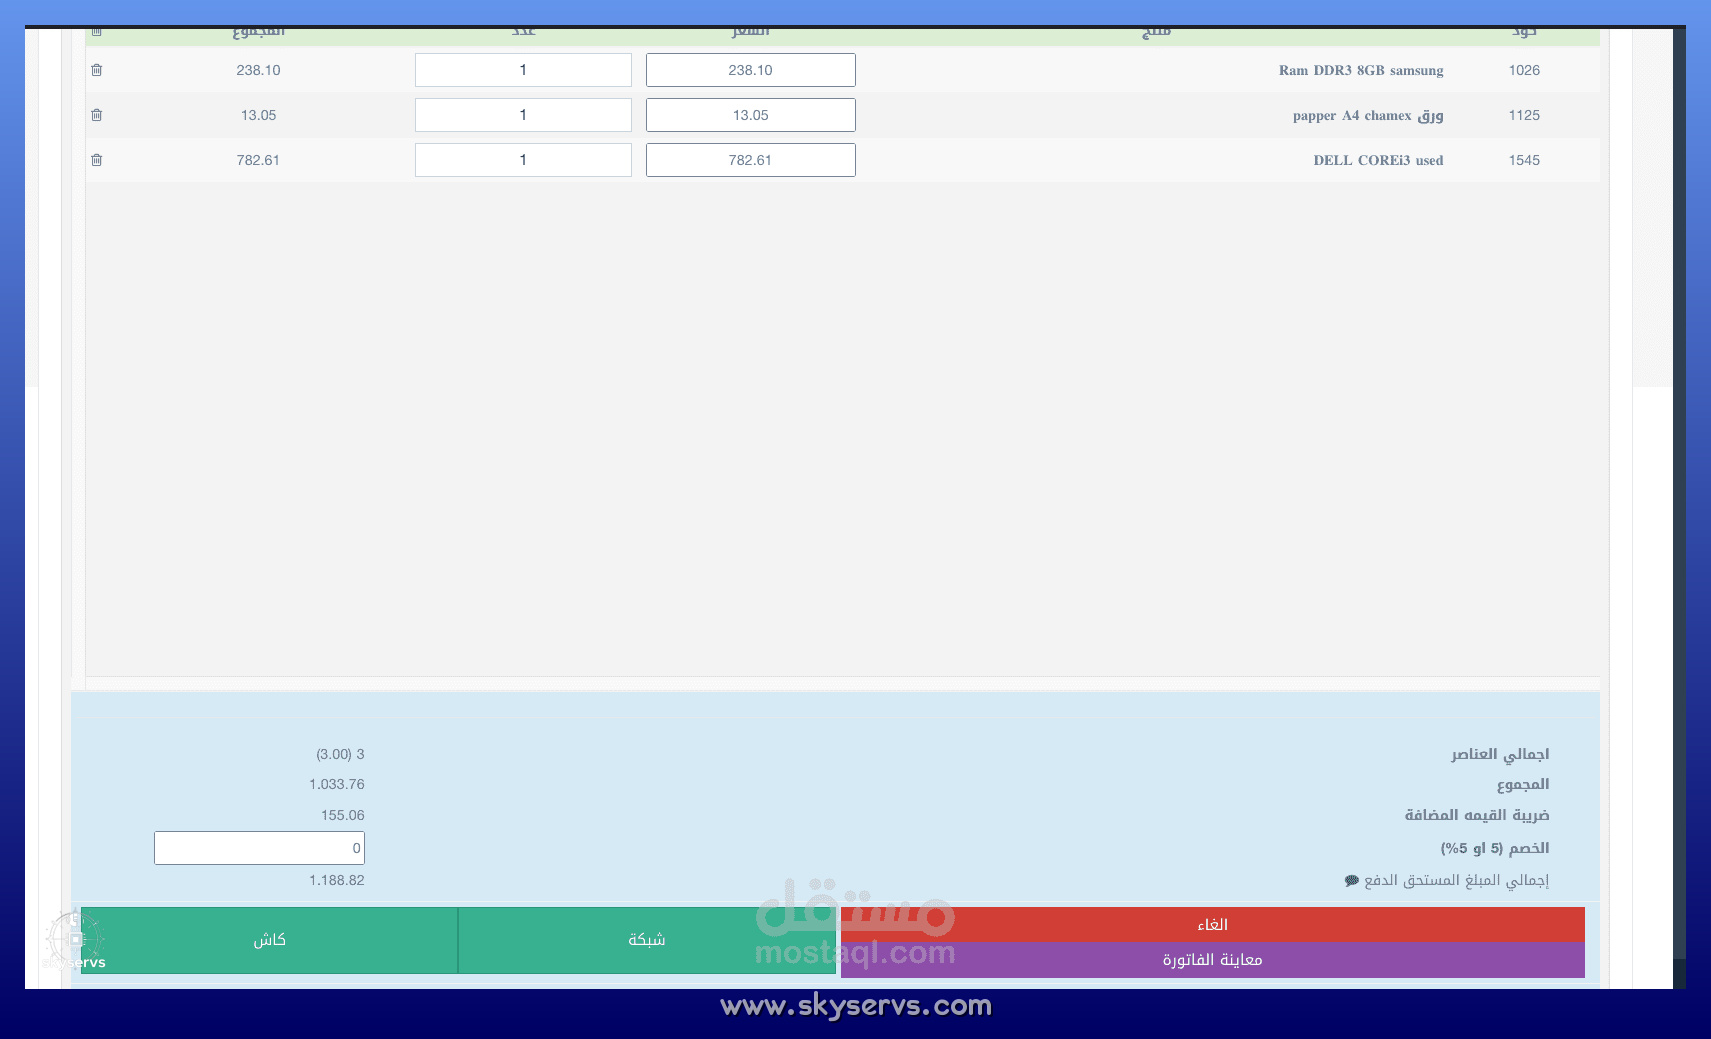1711x1039 pixels.
Task: Pay with the green كاش button
Action: [x=269, y=940]
